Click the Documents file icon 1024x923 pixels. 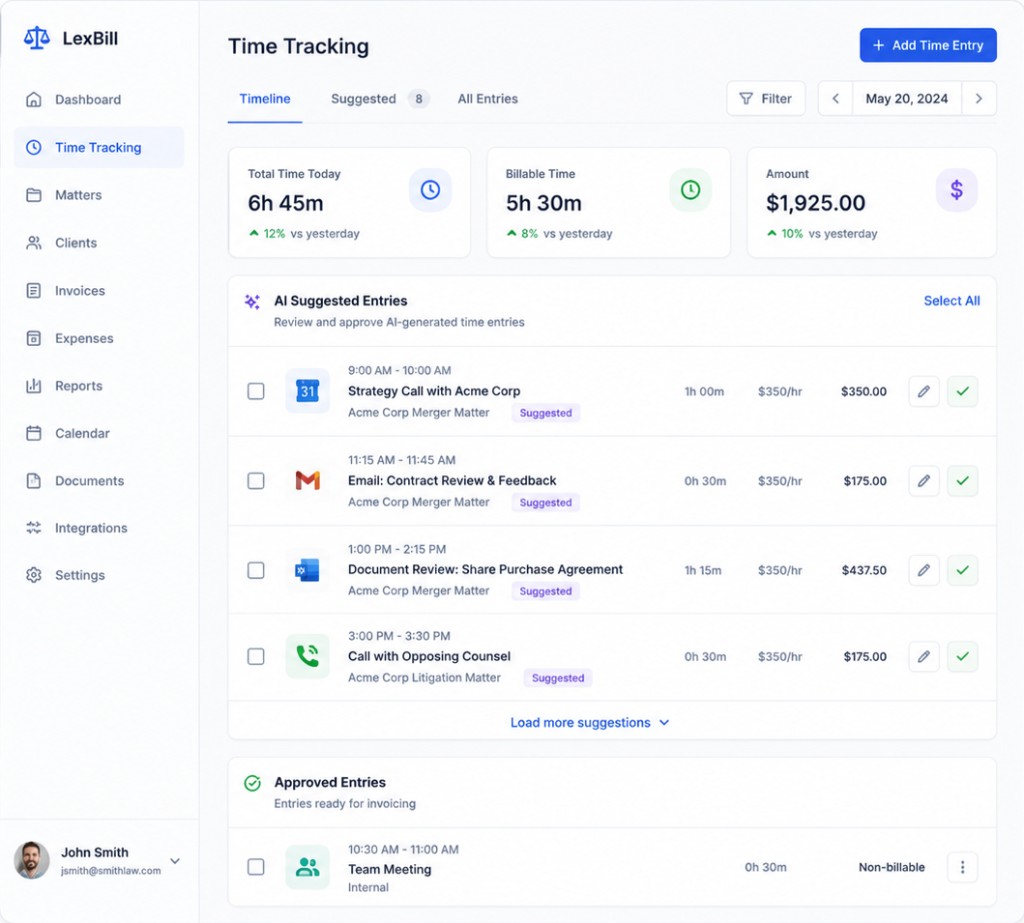coord(33,481)
